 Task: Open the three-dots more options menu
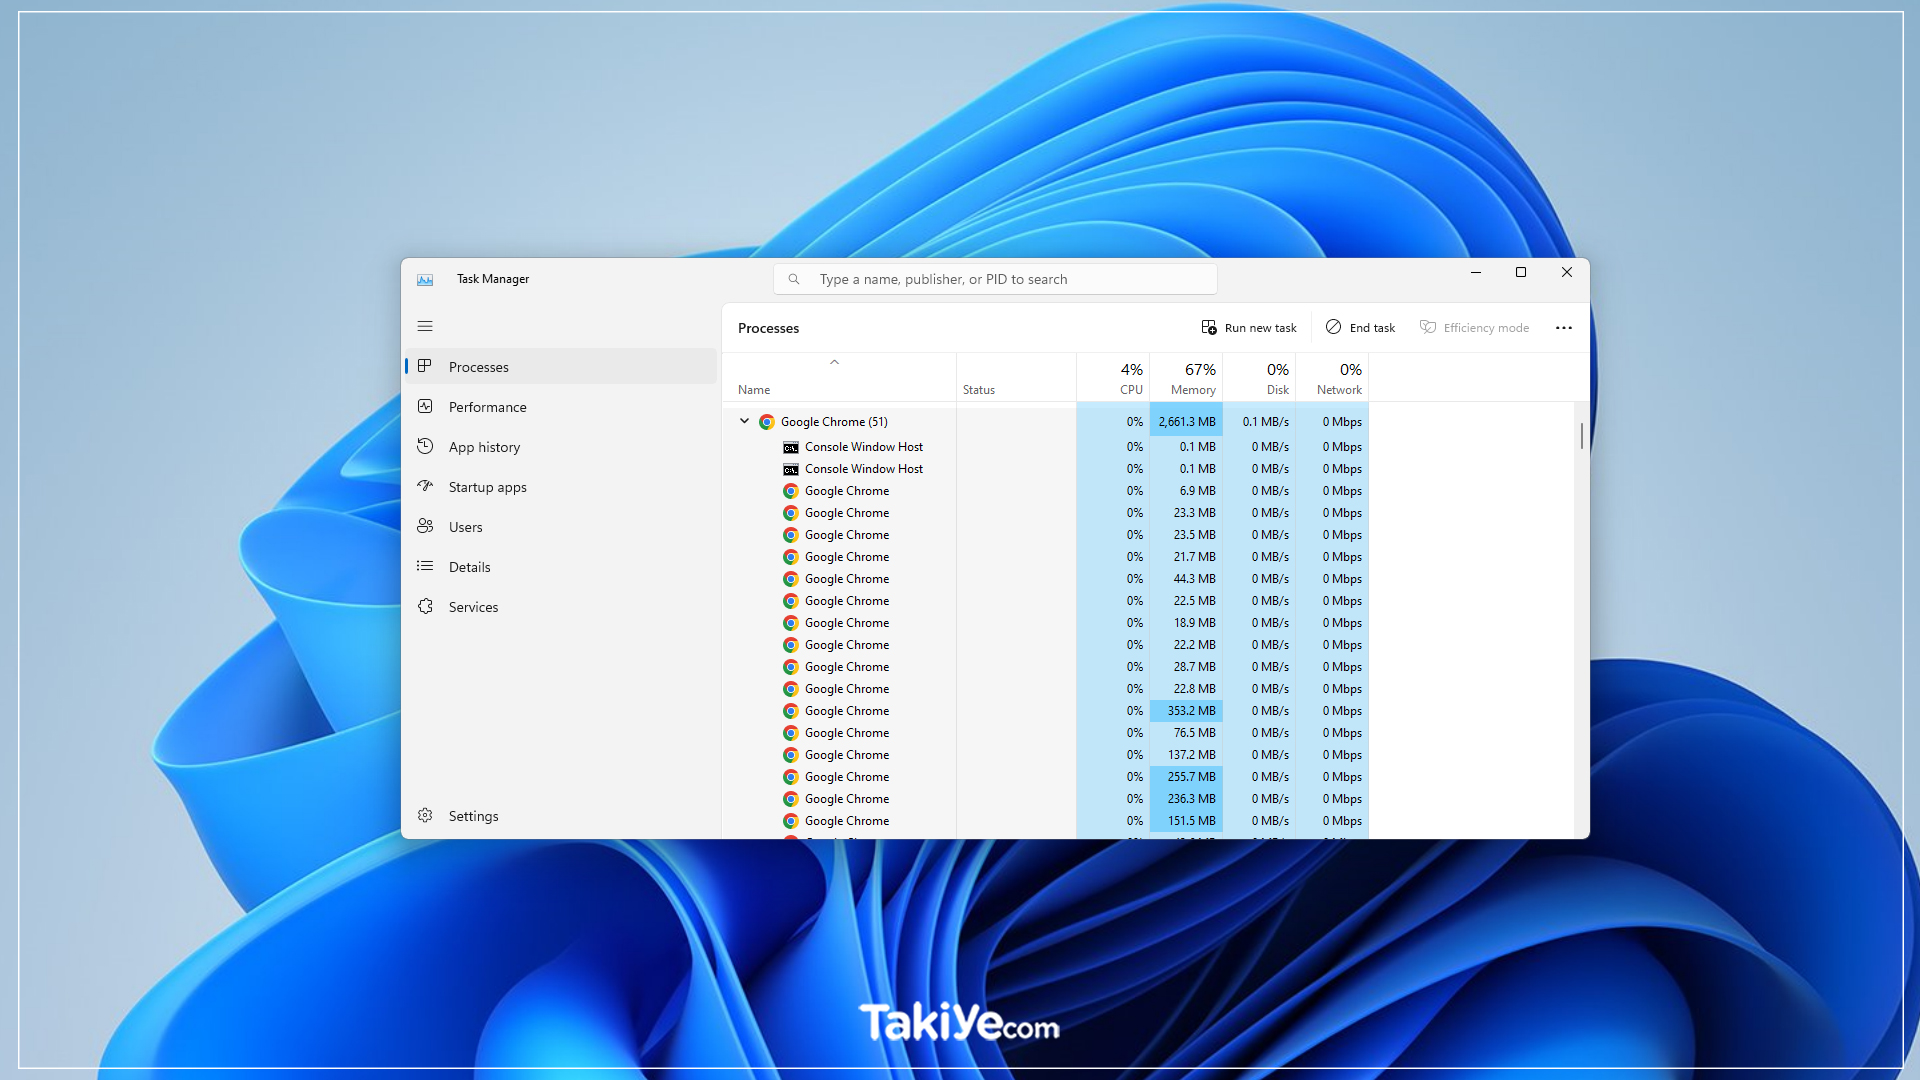click(1564, 328)
